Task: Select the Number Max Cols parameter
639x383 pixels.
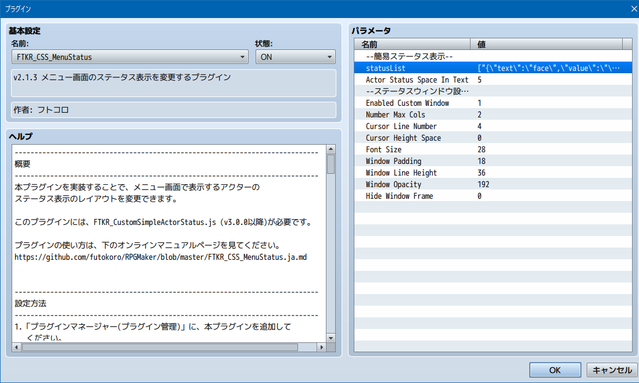Action: (493, 114)
